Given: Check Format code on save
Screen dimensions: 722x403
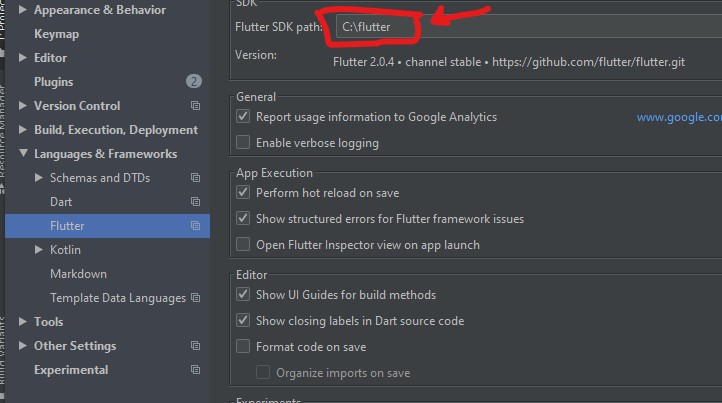Looking at the screenshot, I should coord(243,347).
